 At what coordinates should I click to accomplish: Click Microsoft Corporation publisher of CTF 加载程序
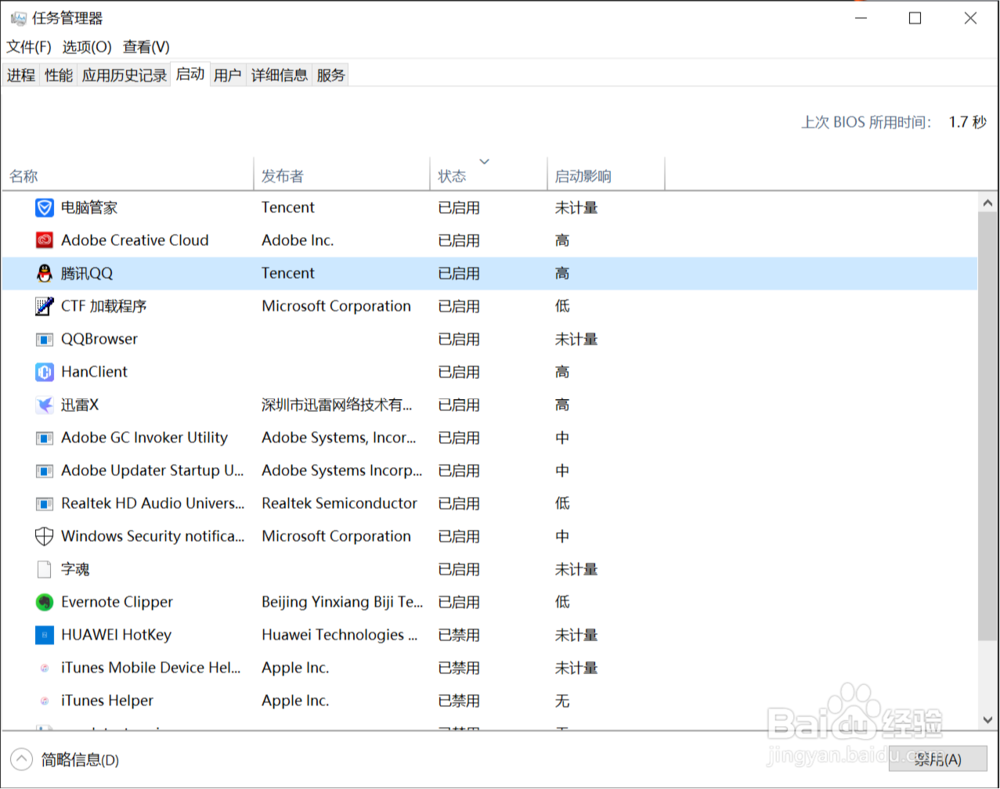pos(336,306)
